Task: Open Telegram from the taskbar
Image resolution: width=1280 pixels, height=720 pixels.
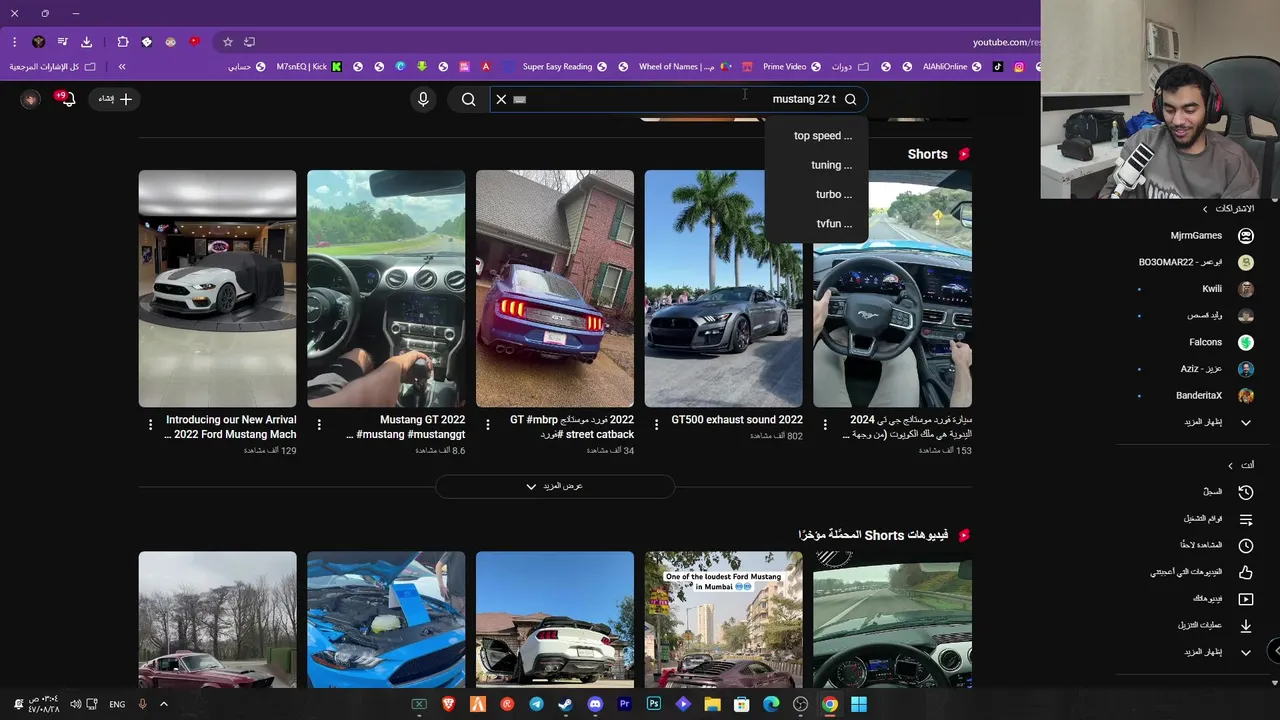Action: pos(536,704)
